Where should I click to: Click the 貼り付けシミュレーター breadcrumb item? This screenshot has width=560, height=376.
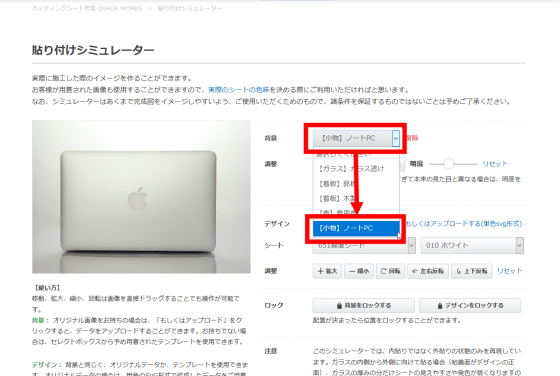pyautogui.click(x=190, y=8)
